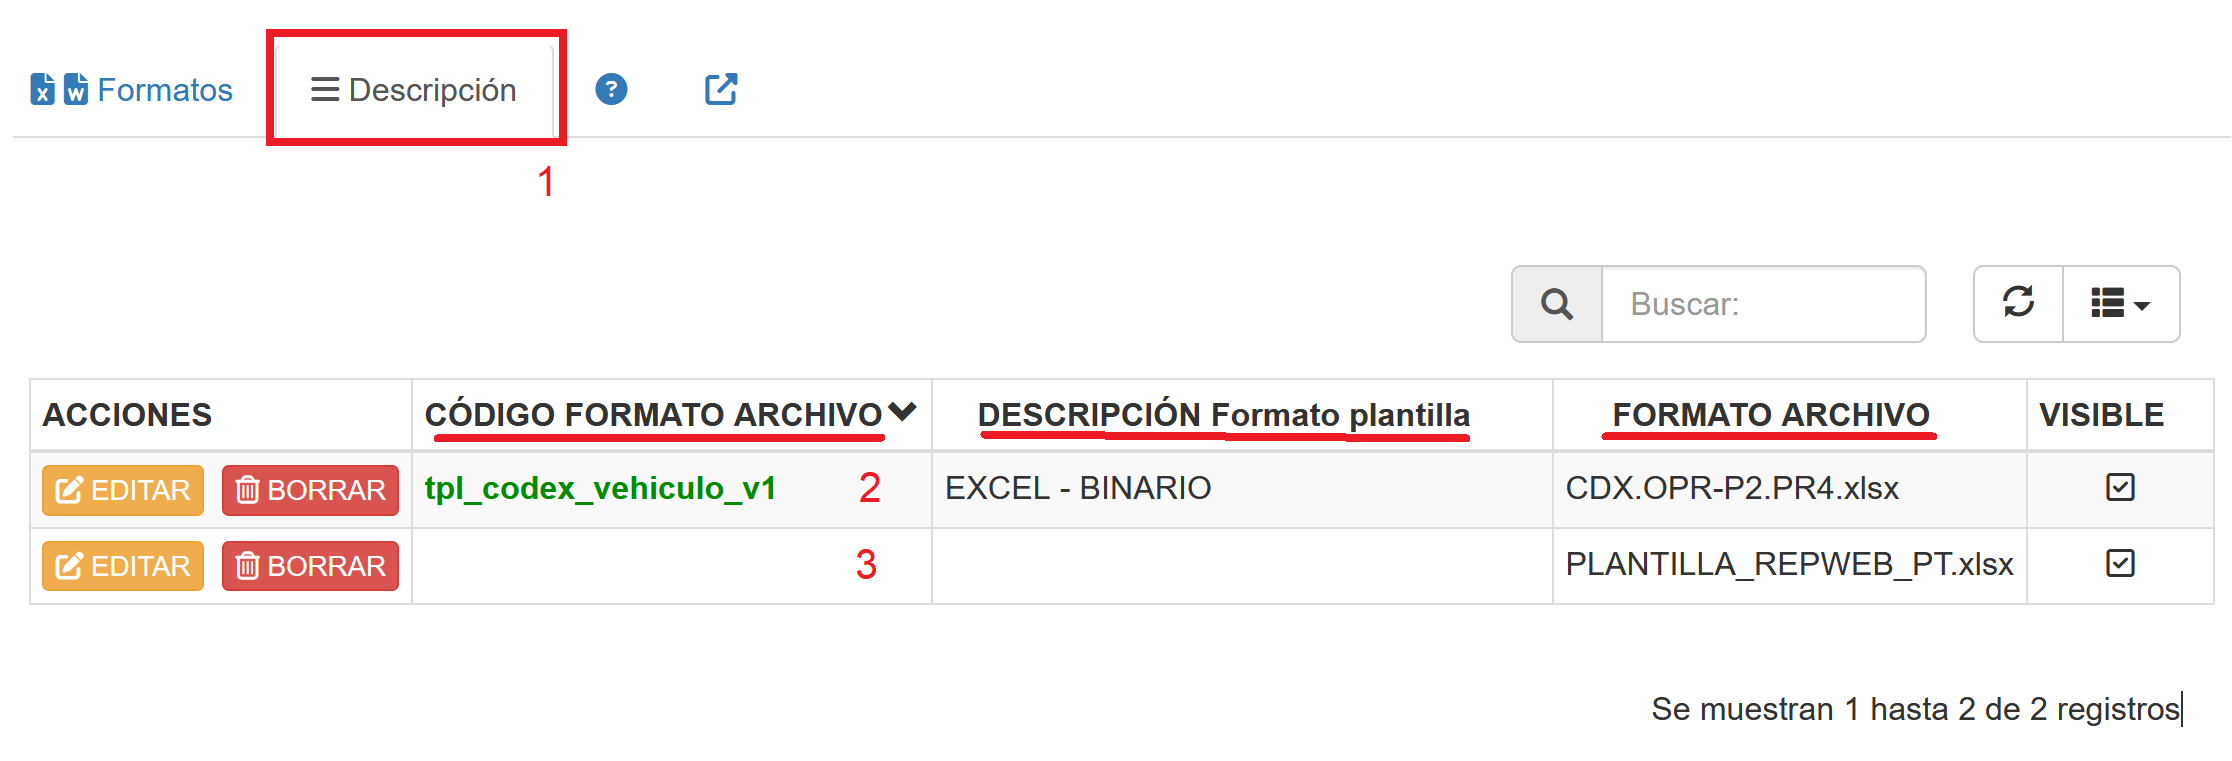Click the hamburger icon on Descripción tab
Screen dimensions: 2232x761
(325, 90)
